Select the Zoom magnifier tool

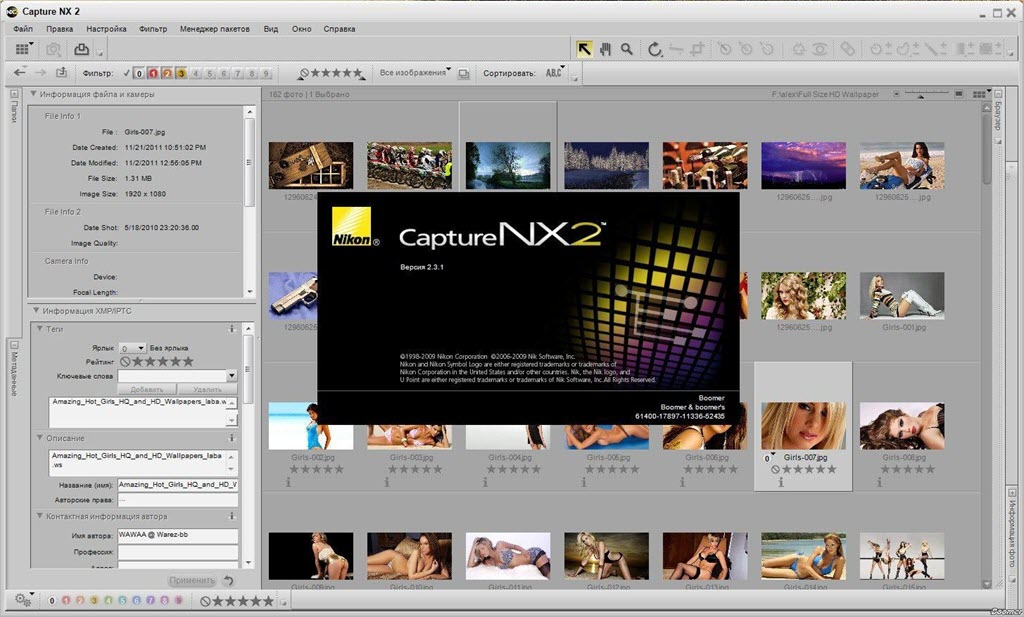point(627,49)
